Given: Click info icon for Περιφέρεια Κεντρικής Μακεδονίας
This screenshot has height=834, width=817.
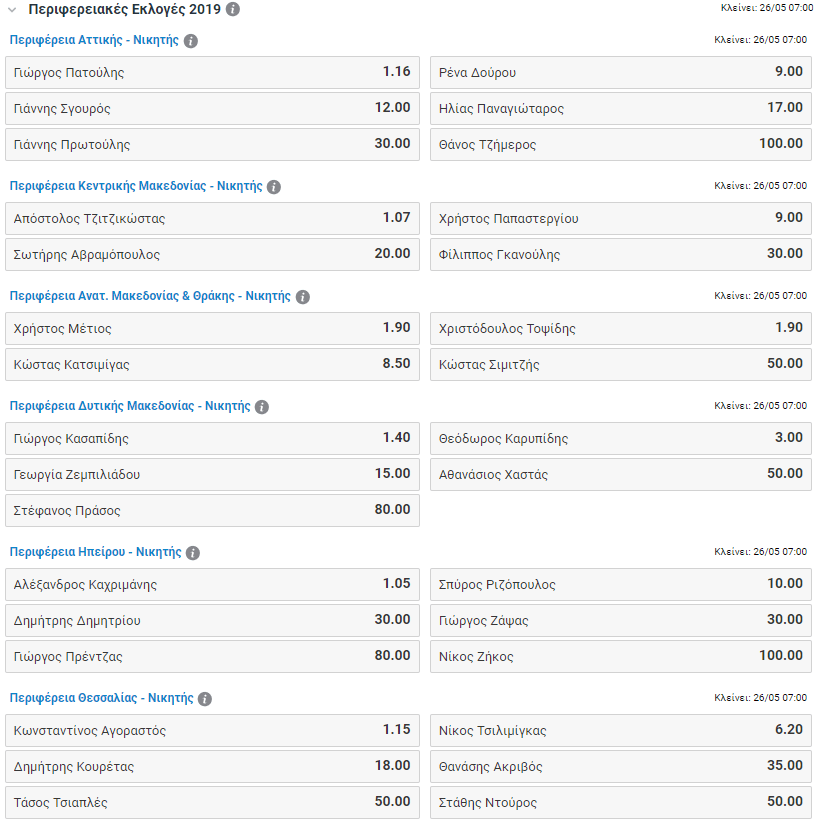Looking at the screenshot, I should pyautogui.click(x=274, y=187).
